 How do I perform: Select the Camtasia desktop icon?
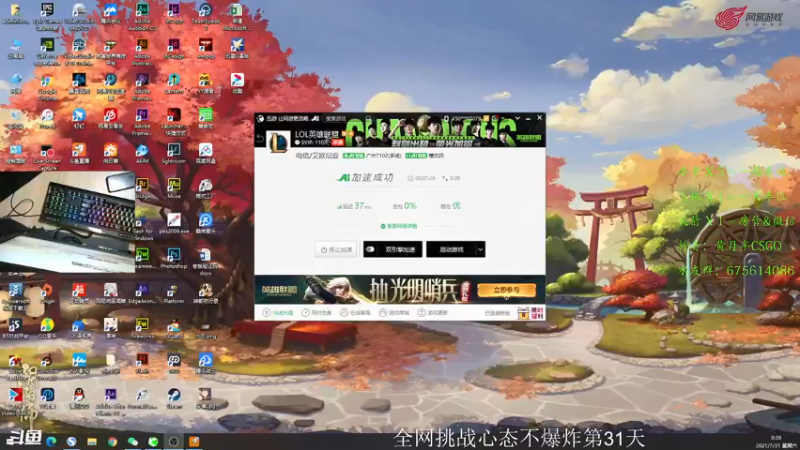tap(173, 84)
